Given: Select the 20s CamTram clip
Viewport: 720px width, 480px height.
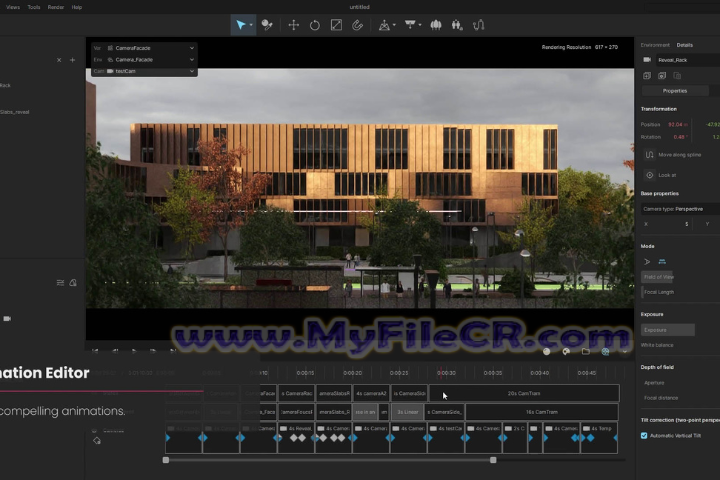Looking at the screenshot, I should [524, 394].
